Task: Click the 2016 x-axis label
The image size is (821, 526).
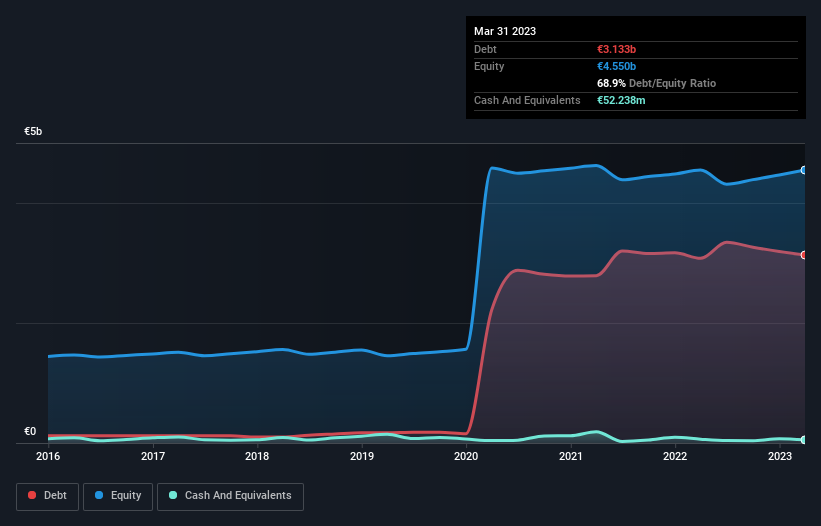Action: (x=48, y=456)
